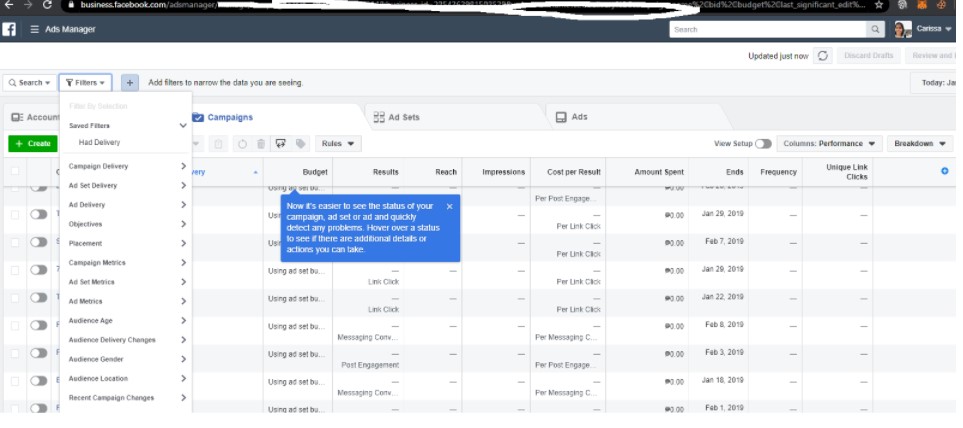Toggle campaign switch in the Feb 7, 2019 row
Image resolution: width=963 pixels, height=428 pixels.
[39, 242]
